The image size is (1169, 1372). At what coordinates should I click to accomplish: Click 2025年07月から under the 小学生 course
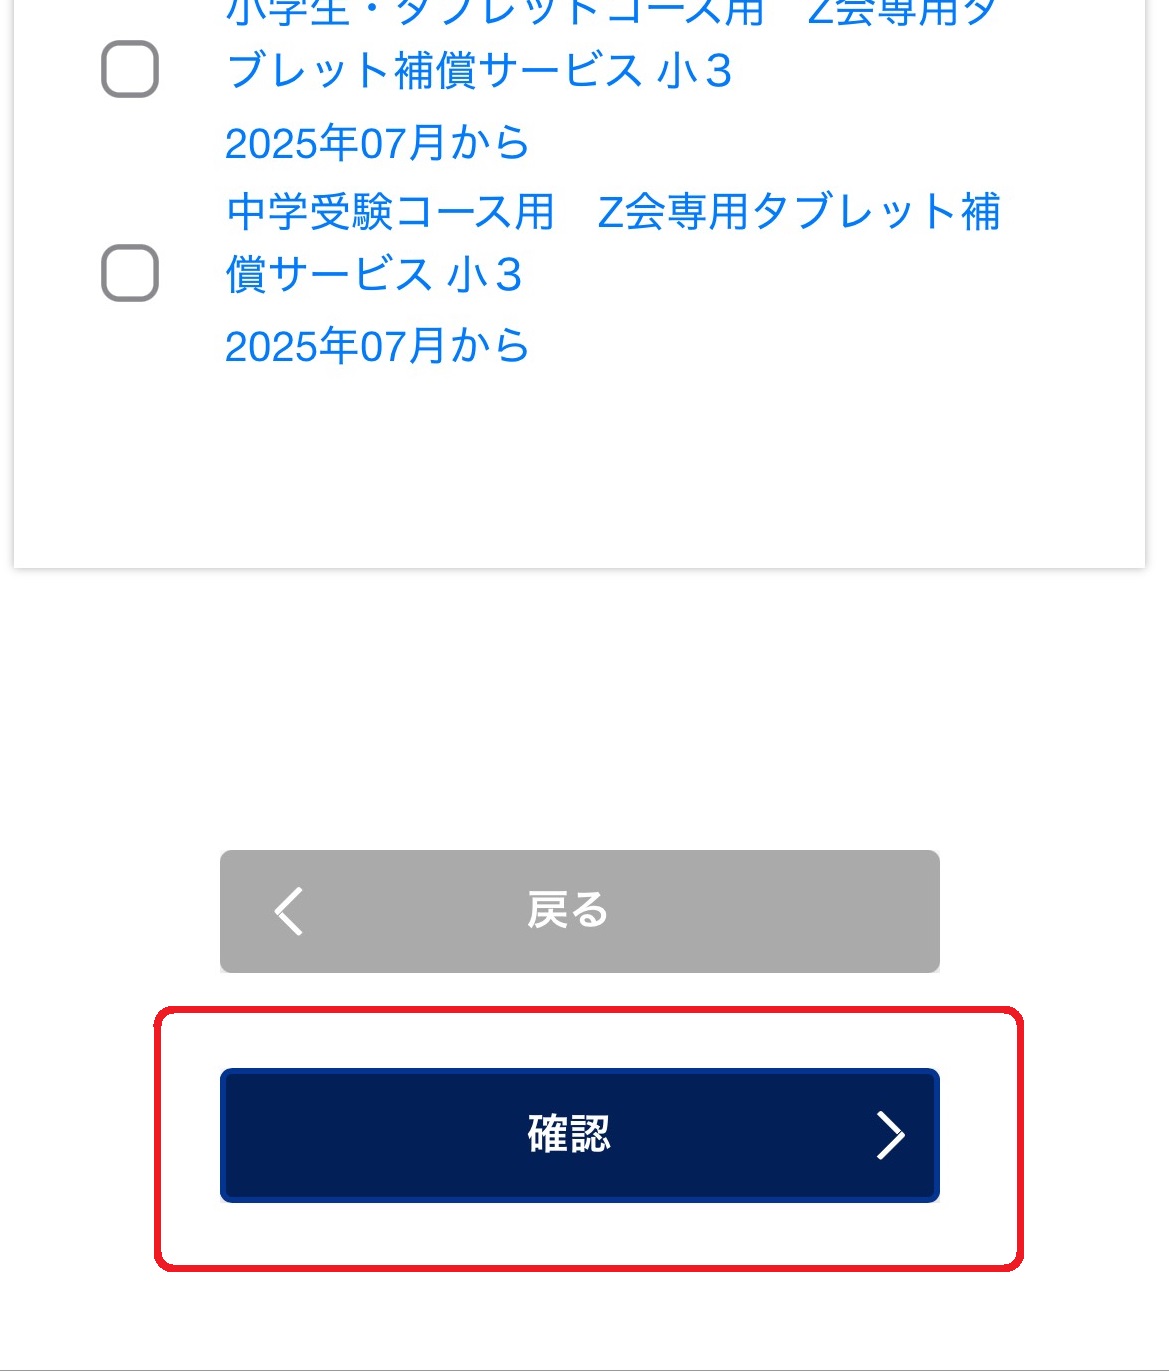coord(376,143)
